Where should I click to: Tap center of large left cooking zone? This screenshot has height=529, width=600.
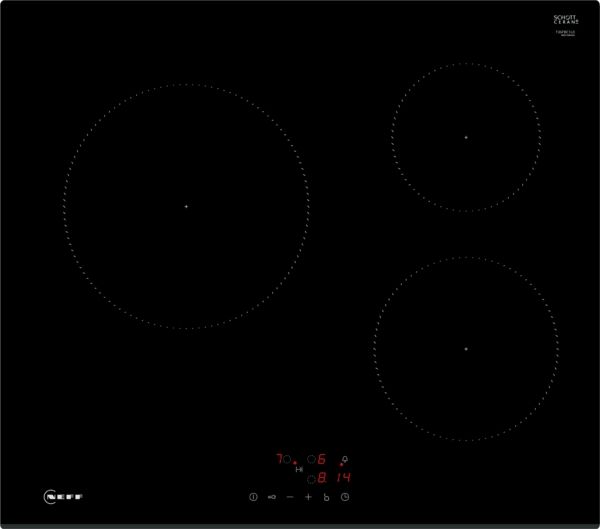click(x=186, y=207)
